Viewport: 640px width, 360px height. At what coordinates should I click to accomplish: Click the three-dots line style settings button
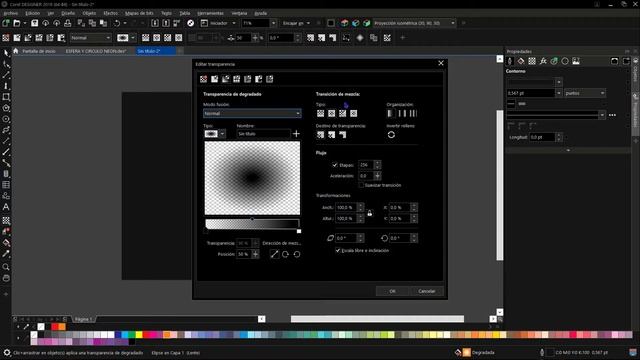point(612,115)
